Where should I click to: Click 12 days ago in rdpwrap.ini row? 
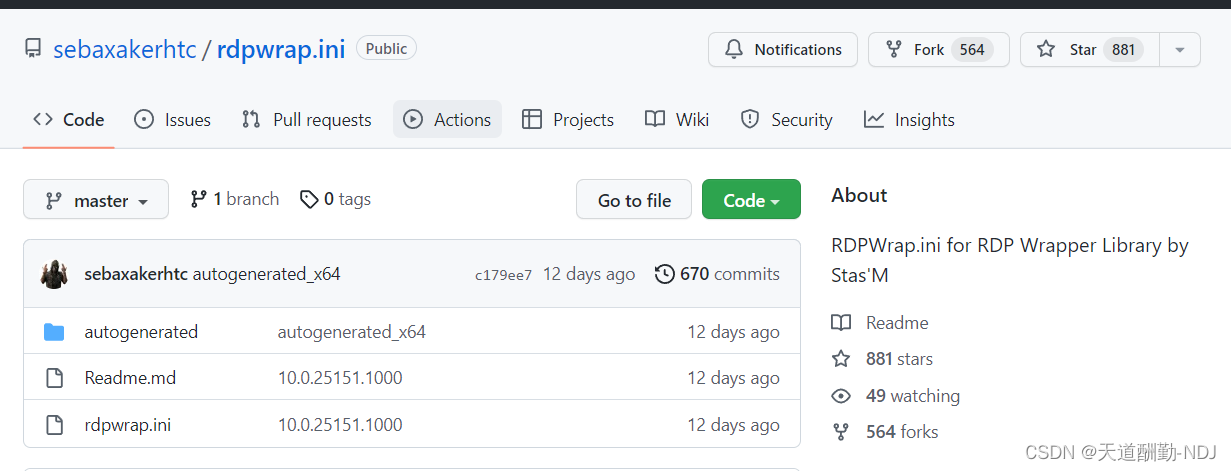tap(733, 425)
